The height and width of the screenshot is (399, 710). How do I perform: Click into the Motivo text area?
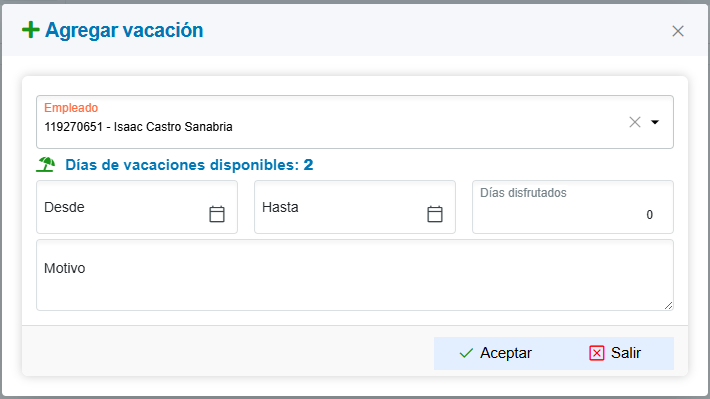point(355,275)
